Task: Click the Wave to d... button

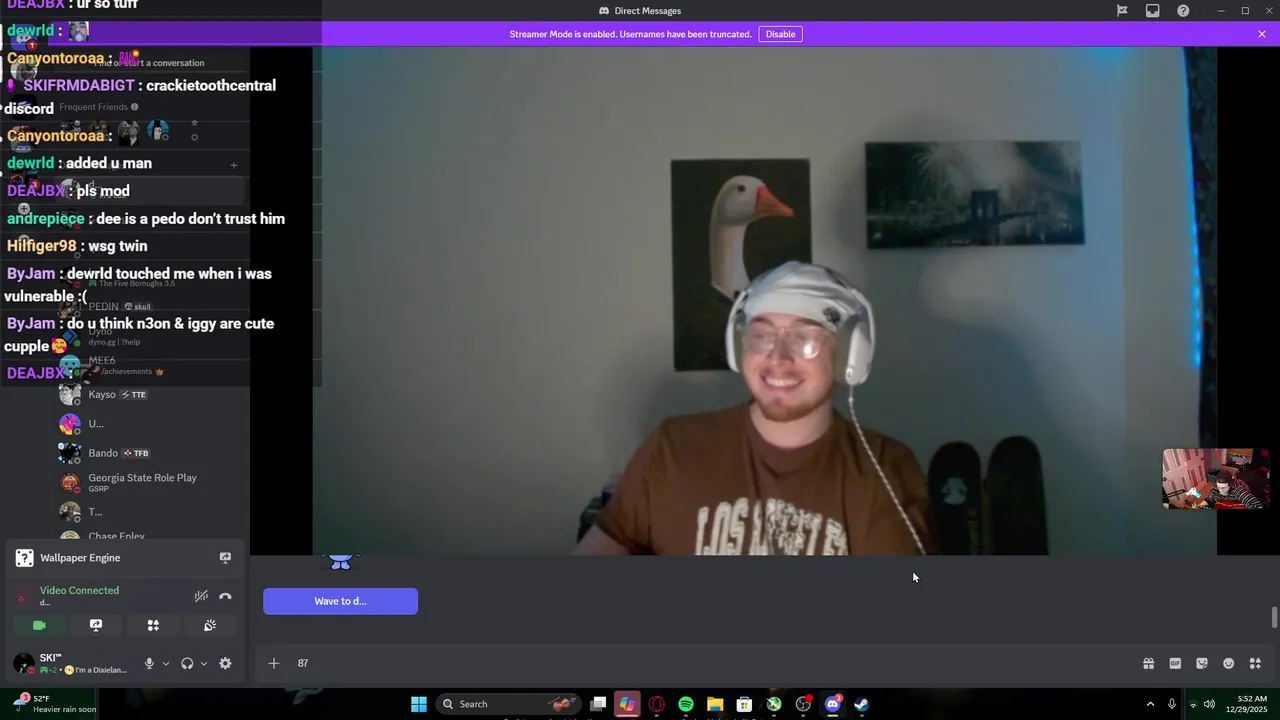Action: (340, 601)
